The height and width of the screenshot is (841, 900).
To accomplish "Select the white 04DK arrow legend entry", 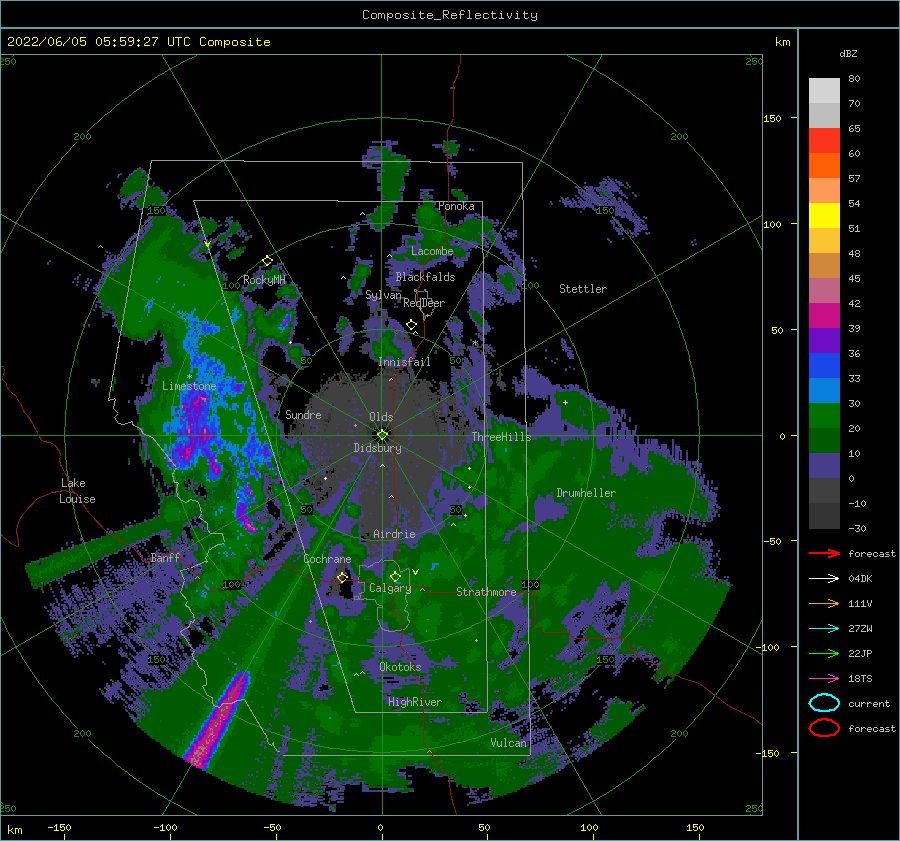I will click(x=824, y=579).
